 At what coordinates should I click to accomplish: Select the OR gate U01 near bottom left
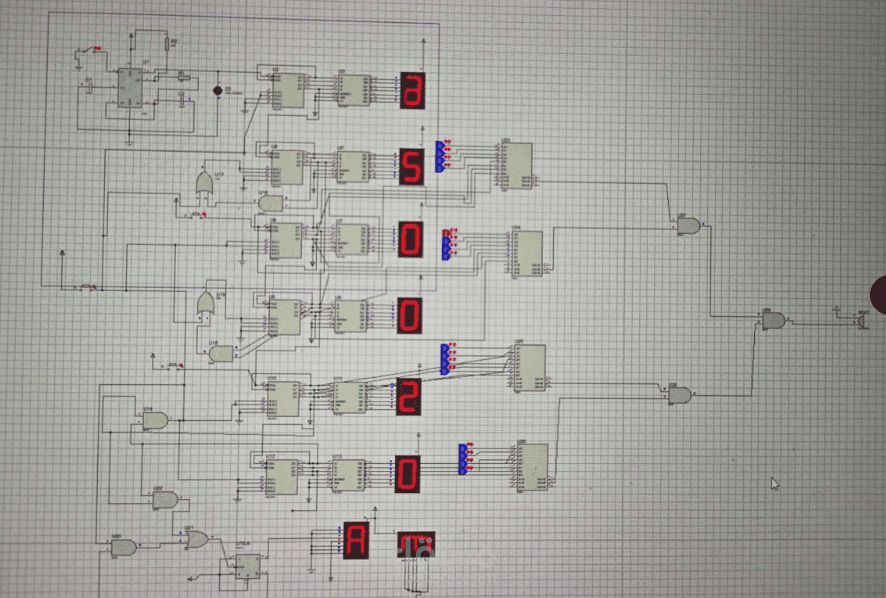(x=195, y=537)
